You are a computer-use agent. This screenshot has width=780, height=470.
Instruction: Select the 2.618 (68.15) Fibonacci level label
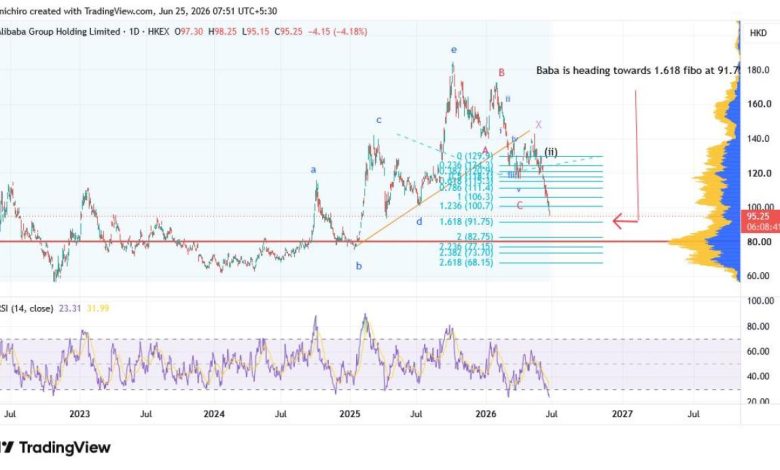coord(466,262)
